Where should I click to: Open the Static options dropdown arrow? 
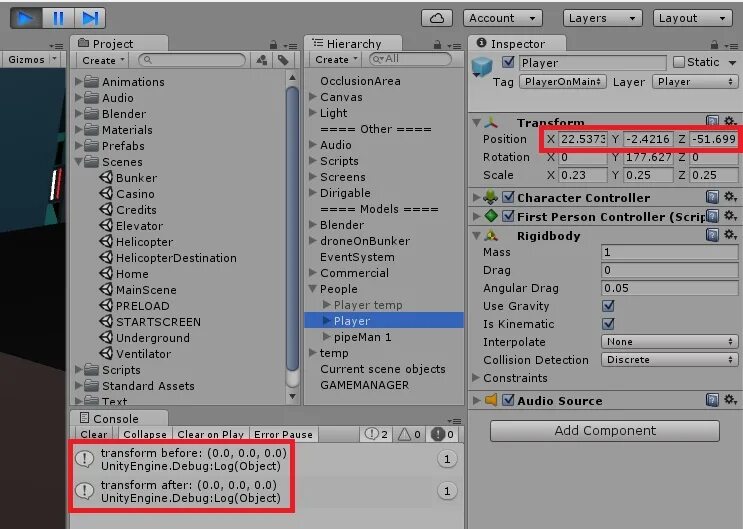tap(732, 63)
